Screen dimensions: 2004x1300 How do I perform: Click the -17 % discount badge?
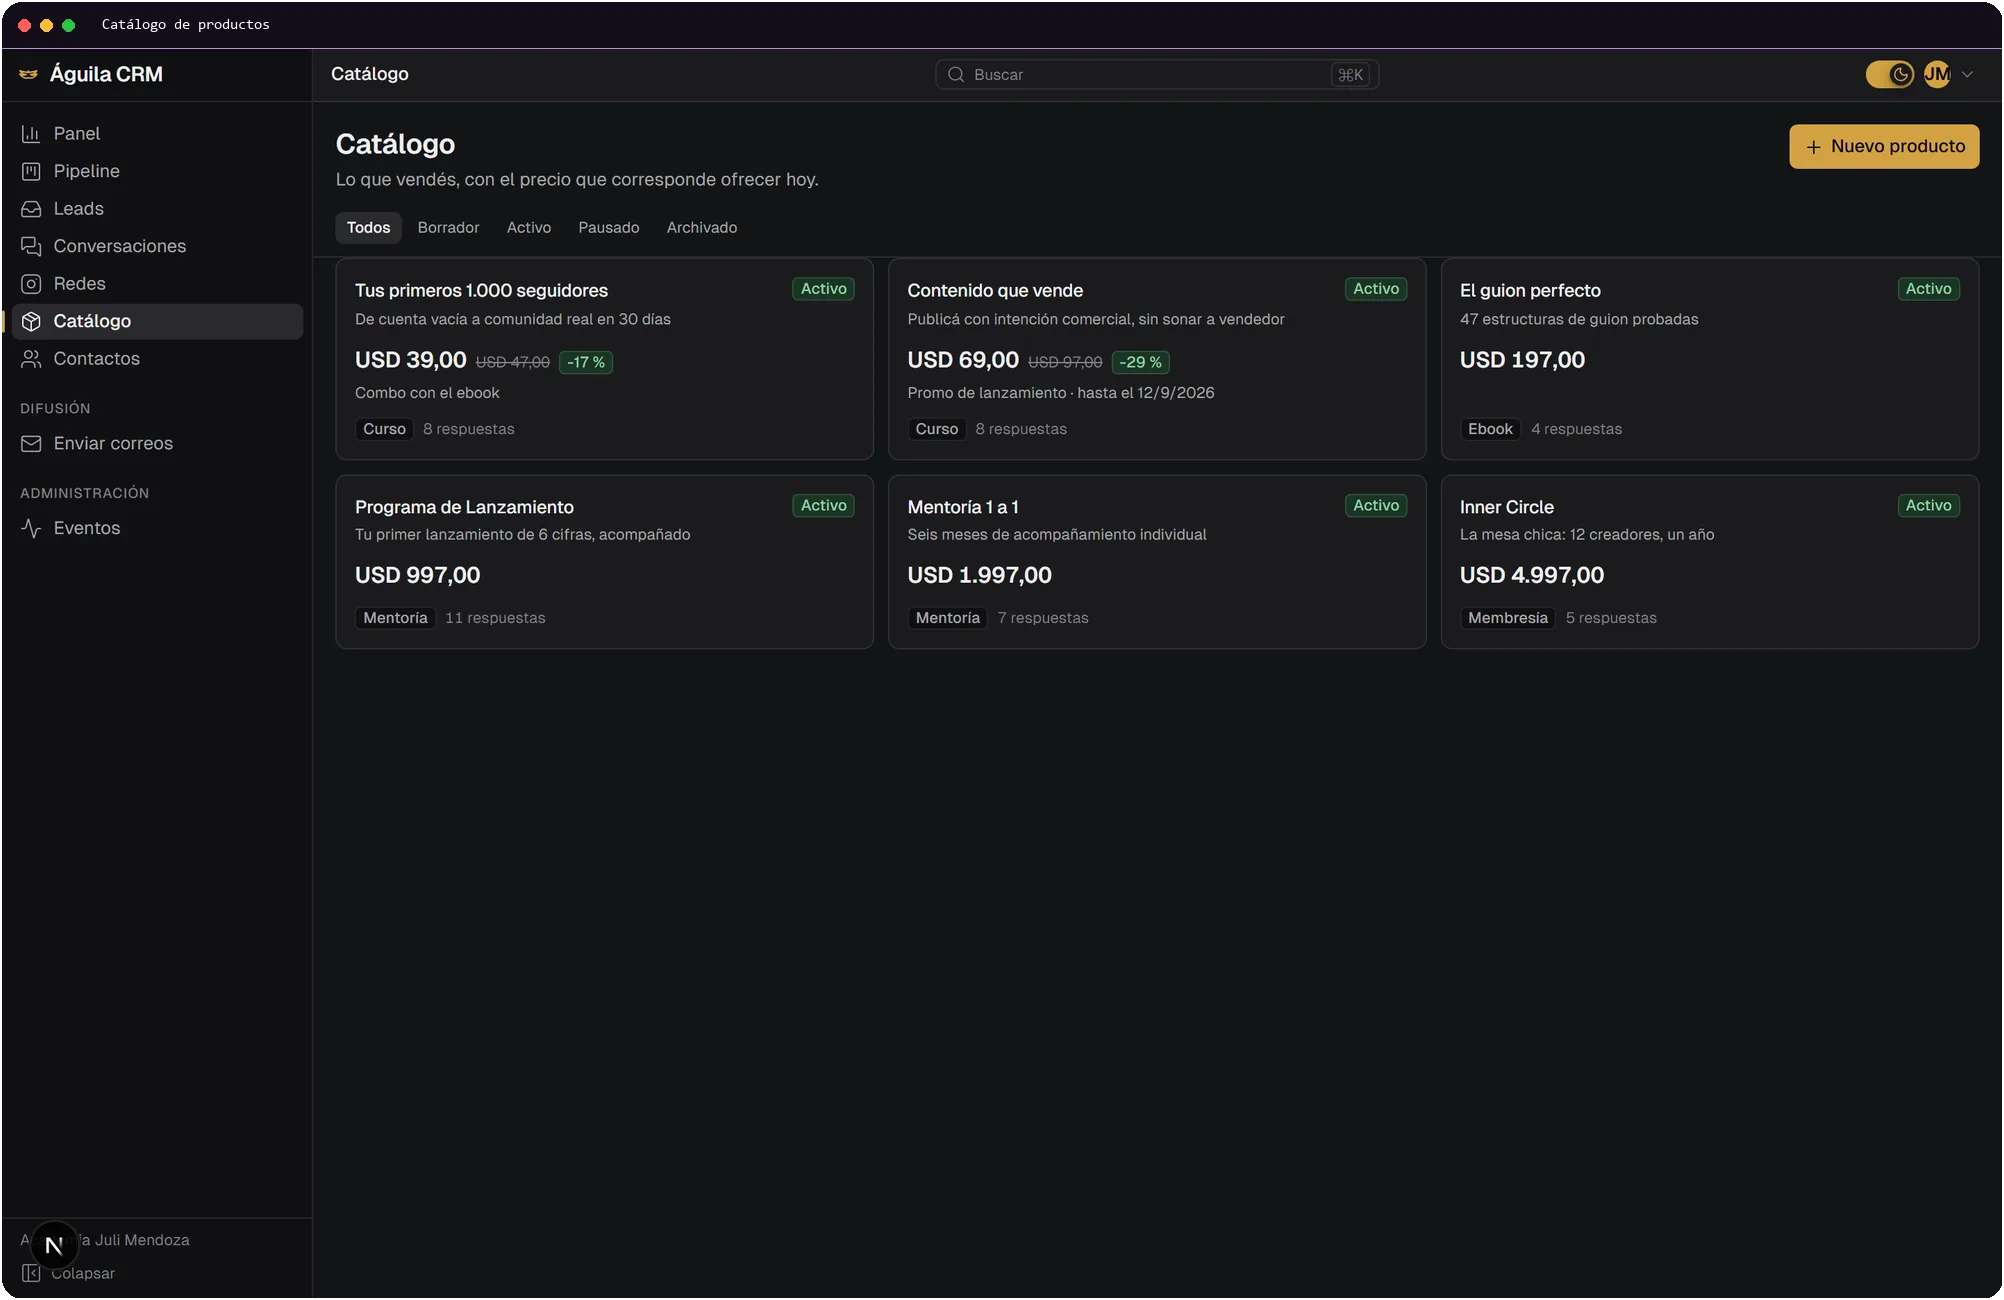point(586,363)
